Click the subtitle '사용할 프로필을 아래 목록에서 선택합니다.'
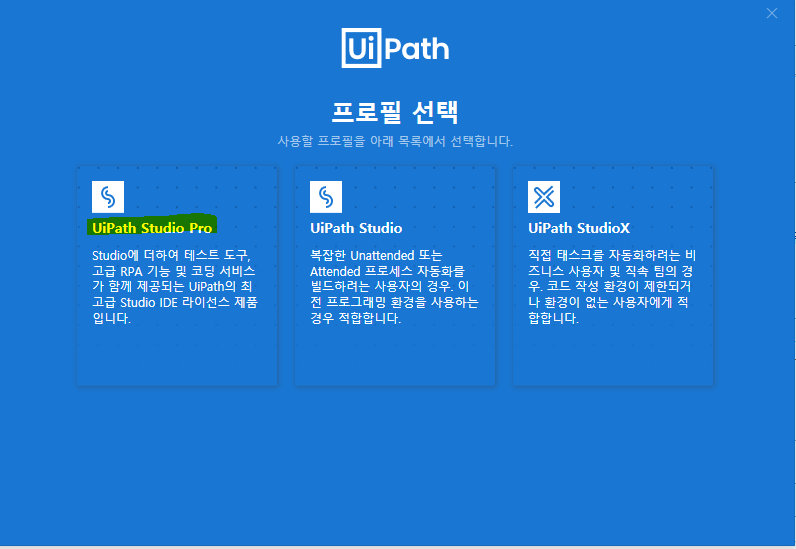 (395, 141)
